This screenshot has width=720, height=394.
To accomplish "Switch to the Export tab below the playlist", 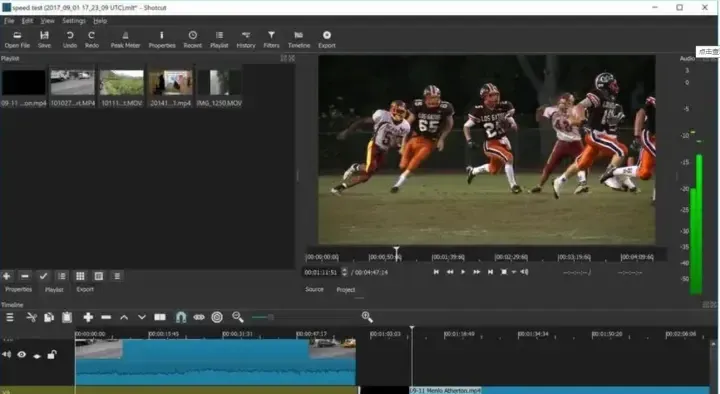I will click(85, 289).
